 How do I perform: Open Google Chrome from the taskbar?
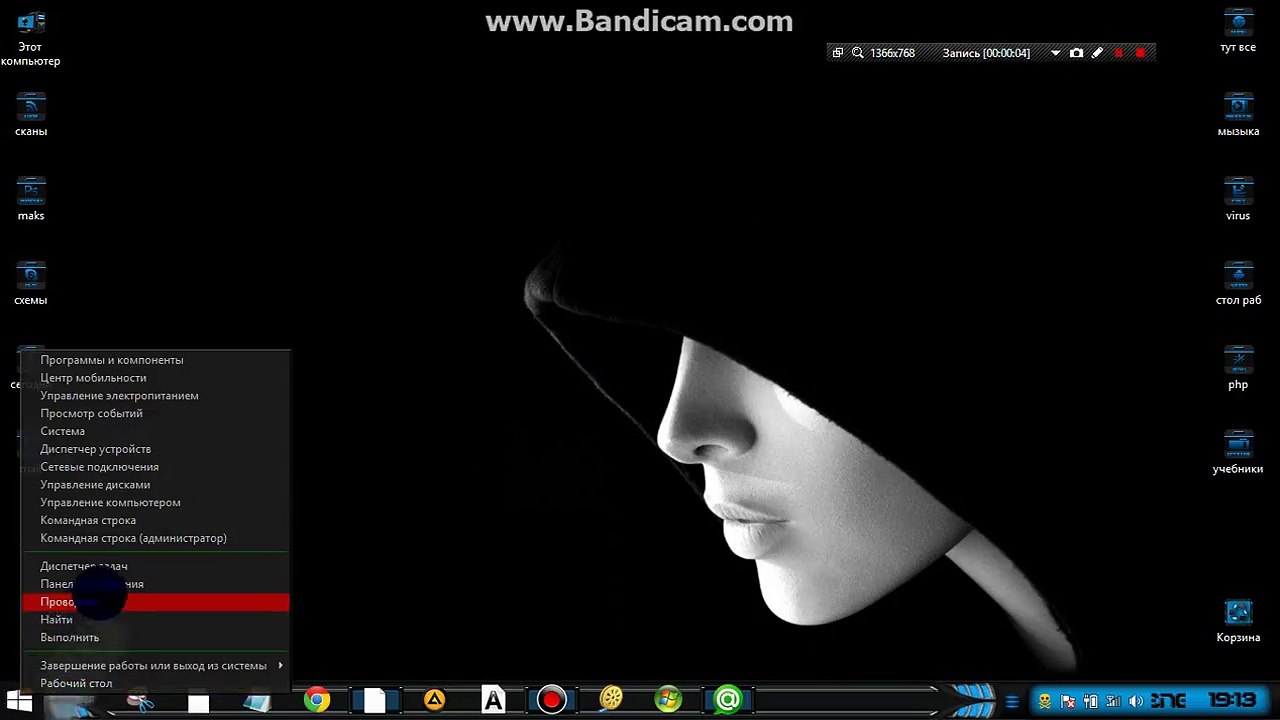pyautogui.click(x=317, y=700)
